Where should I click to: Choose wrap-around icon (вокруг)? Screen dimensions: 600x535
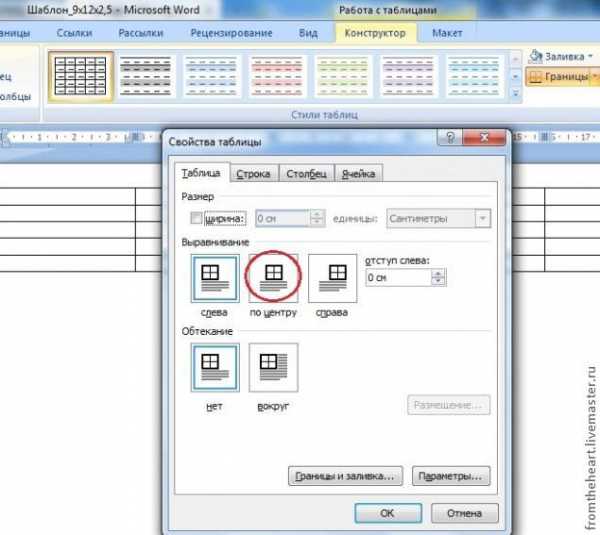pos(272,369)
